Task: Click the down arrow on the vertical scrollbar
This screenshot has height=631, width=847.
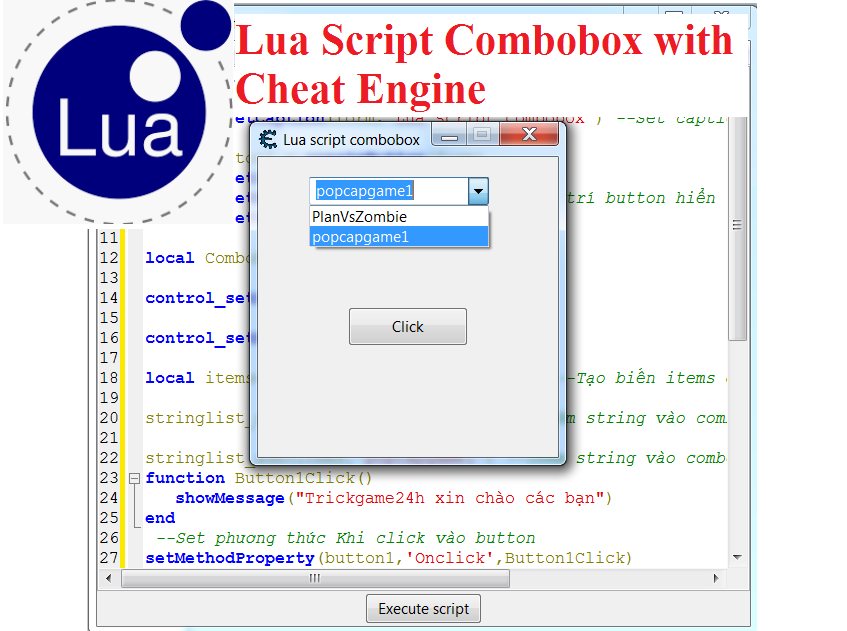Action: (x=738, y=557)
